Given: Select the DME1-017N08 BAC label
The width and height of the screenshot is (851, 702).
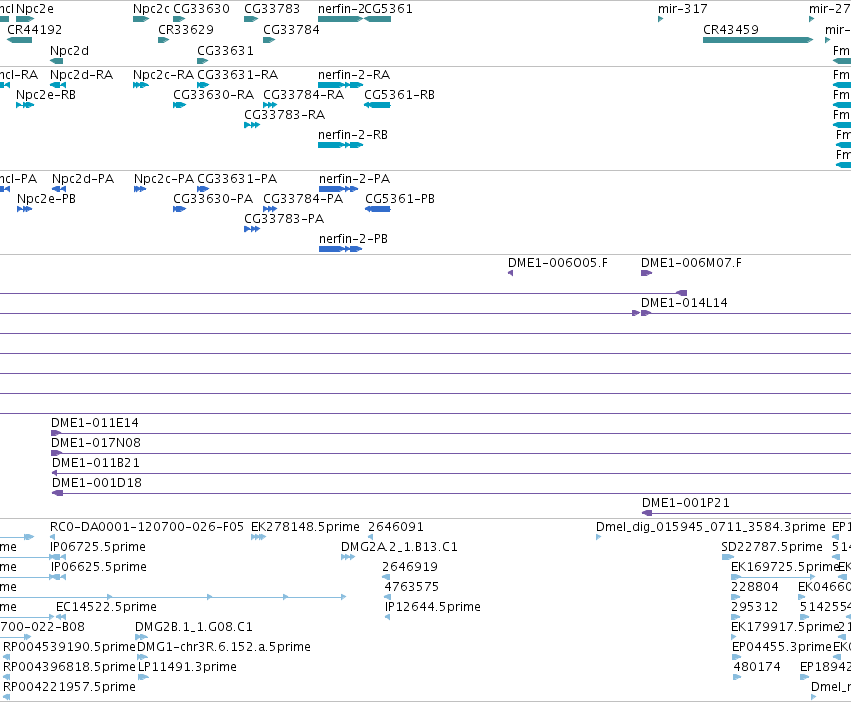Looking at the screenshot, I should (x=96, y=443).
